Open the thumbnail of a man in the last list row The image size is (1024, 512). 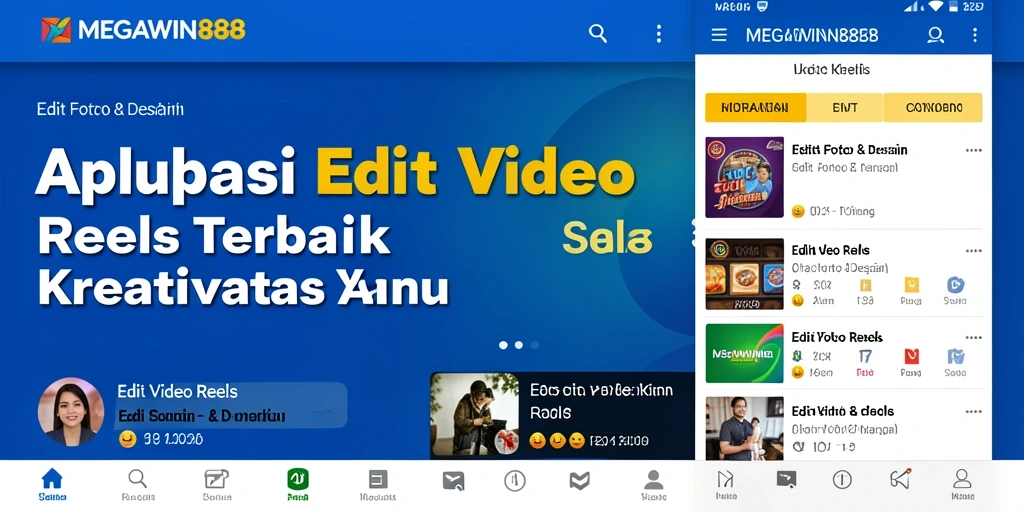[744, 428]
